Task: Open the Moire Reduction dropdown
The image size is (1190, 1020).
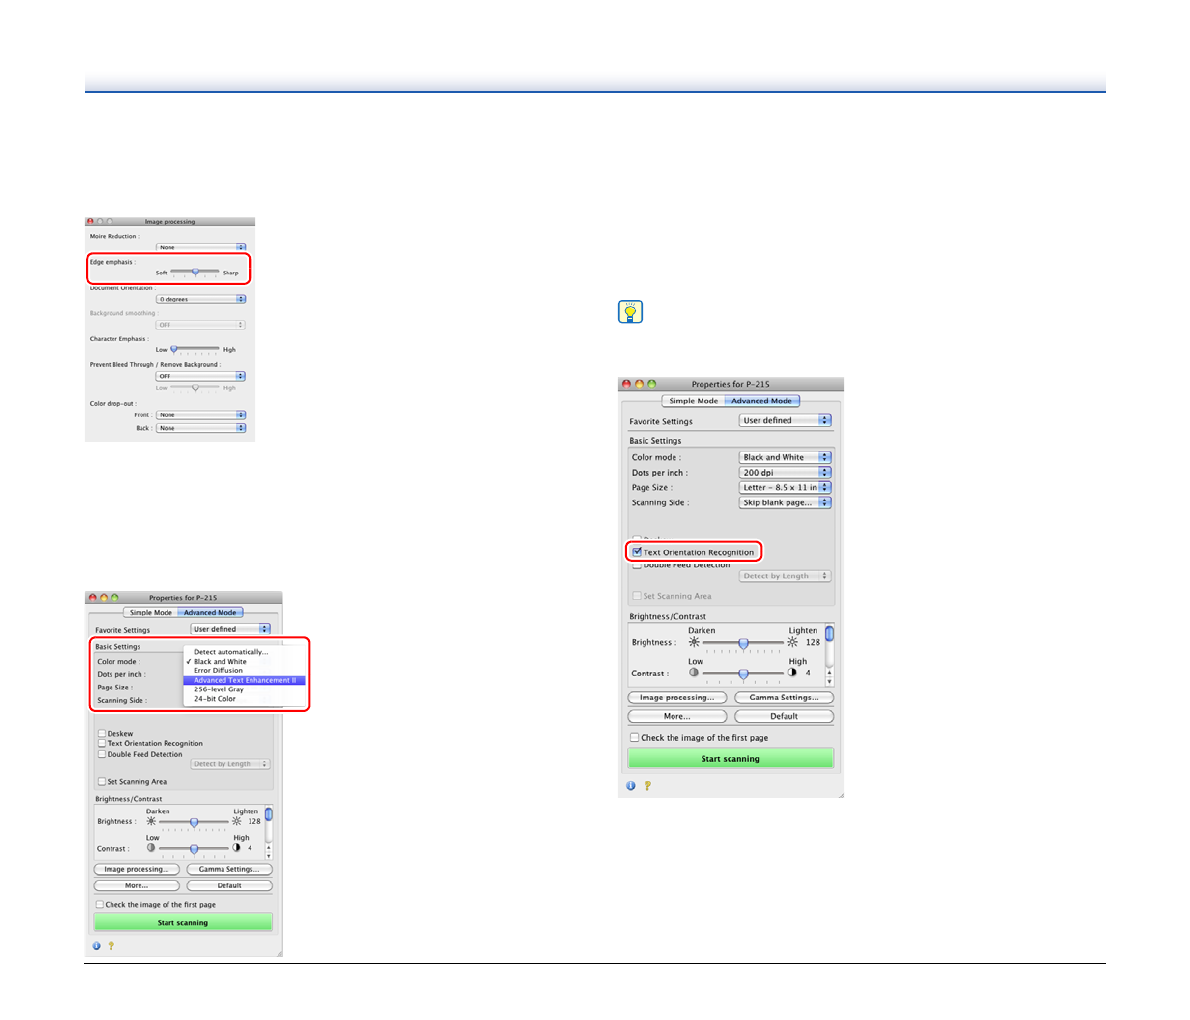Action: pyautogui.click(x=201, y=247)
